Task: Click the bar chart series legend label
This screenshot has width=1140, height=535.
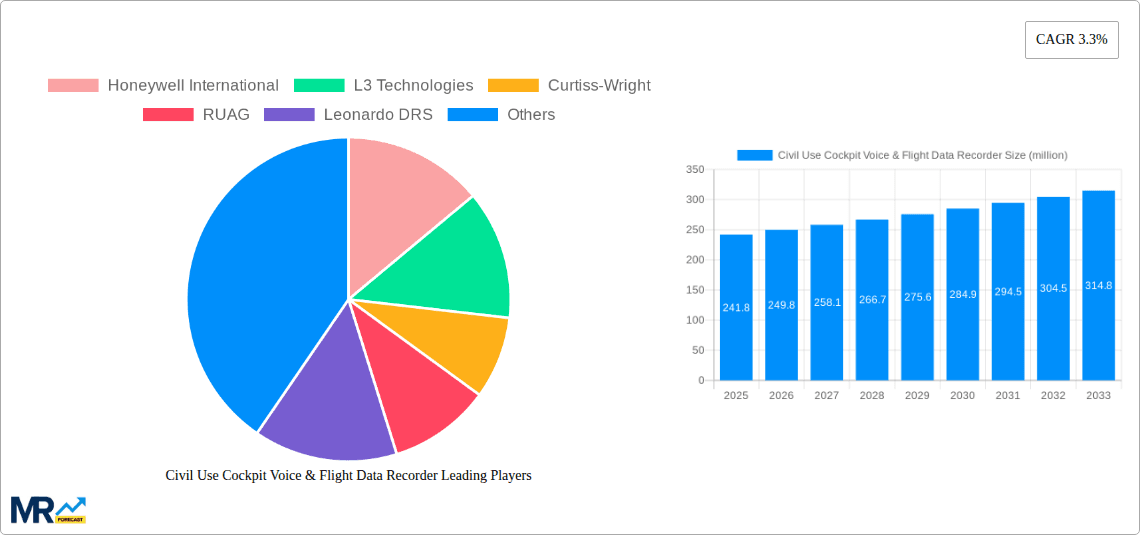Action: coord(923,155)
